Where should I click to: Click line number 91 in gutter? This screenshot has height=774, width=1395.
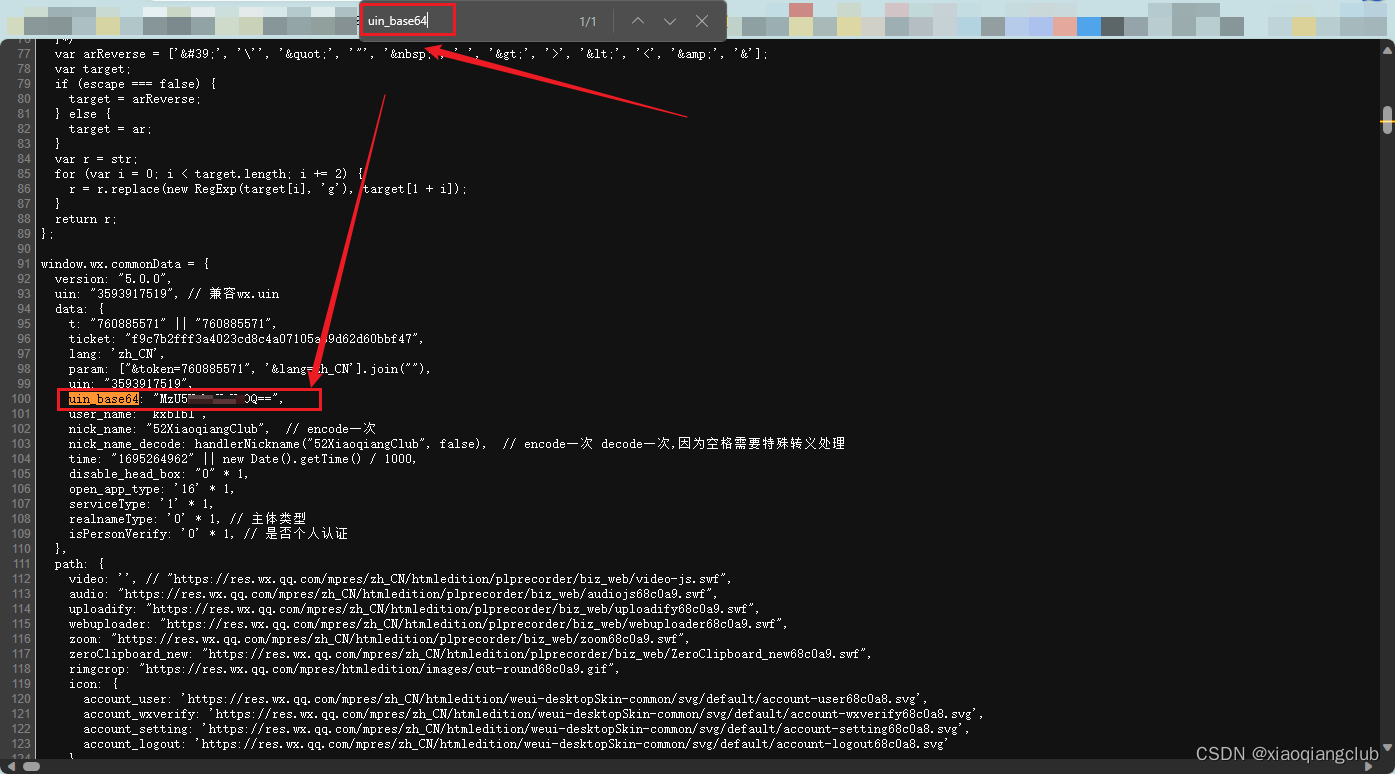[24, 264]
